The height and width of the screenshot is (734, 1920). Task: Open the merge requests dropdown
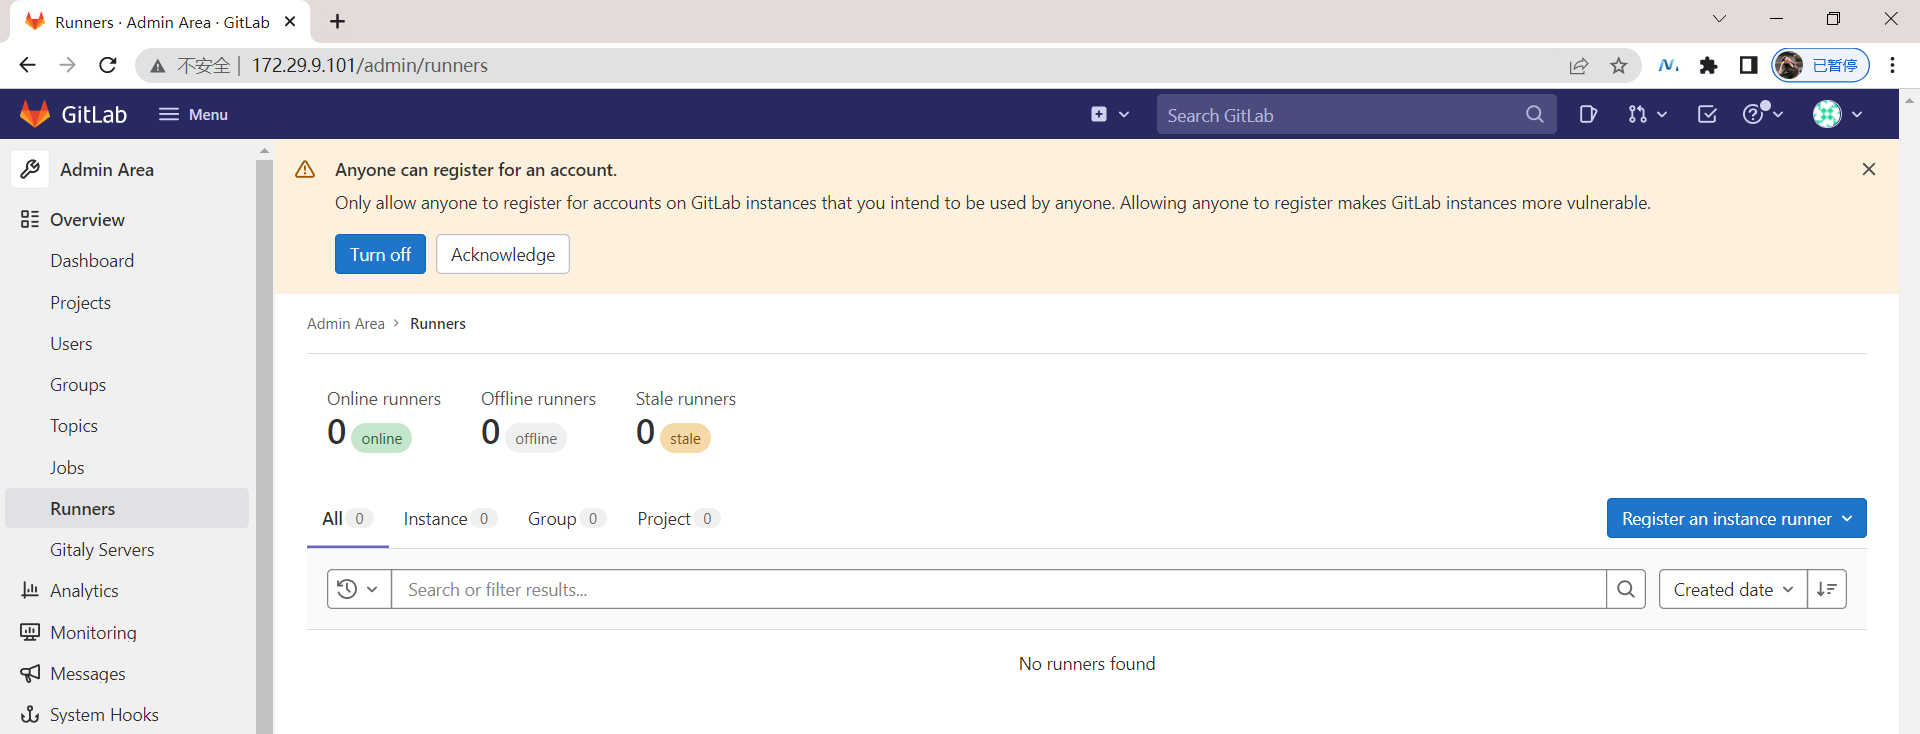click(1647, 114)
